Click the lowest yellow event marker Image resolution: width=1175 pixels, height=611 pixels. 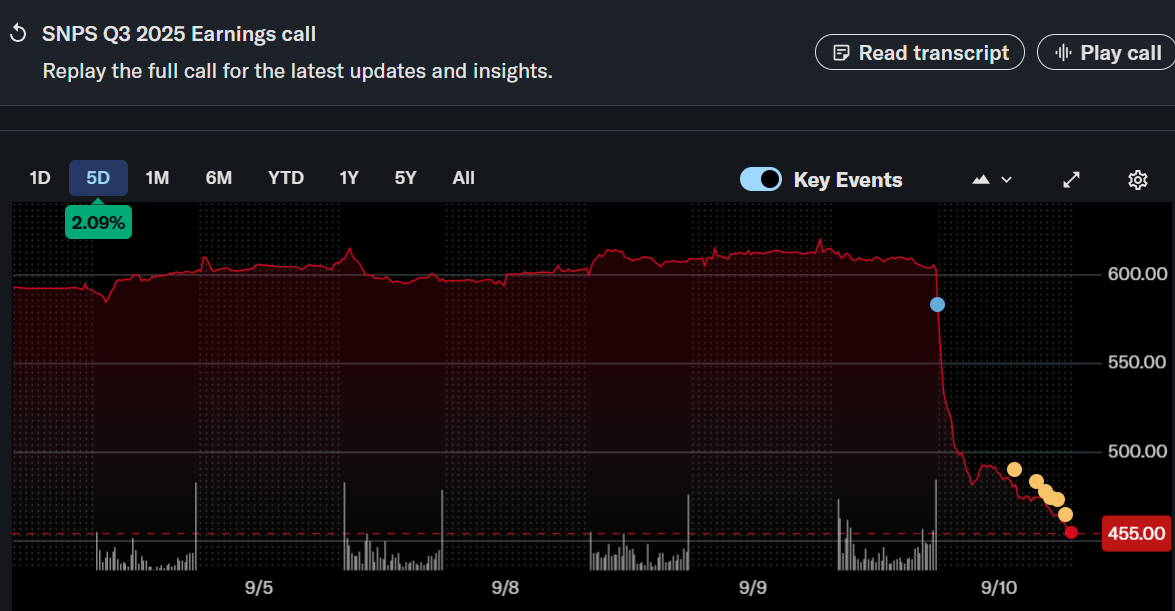(1066, 514)
